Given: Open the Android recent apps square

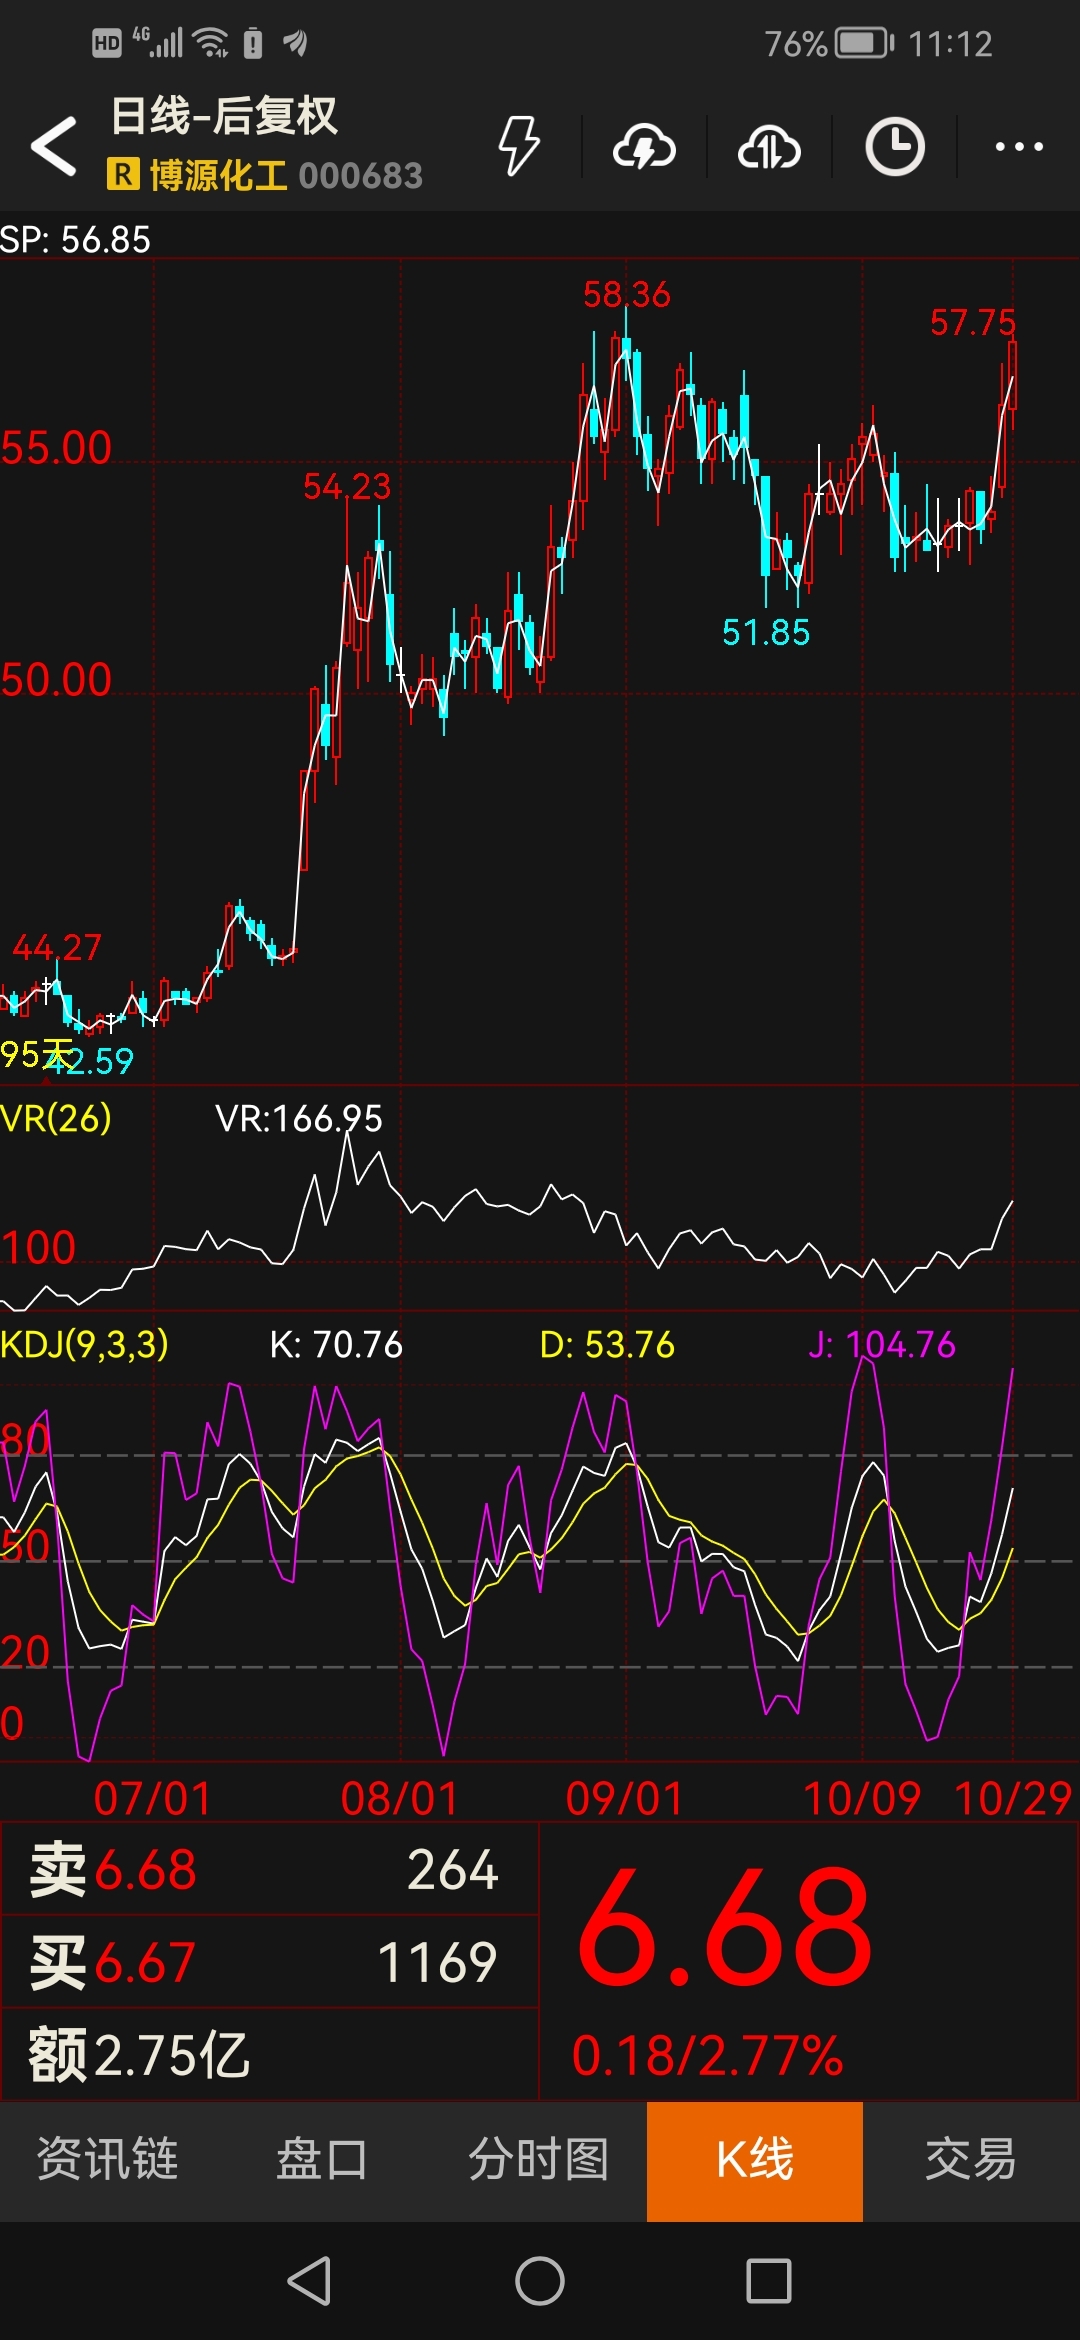Looking at the screenshot, I should point(769,2281).
